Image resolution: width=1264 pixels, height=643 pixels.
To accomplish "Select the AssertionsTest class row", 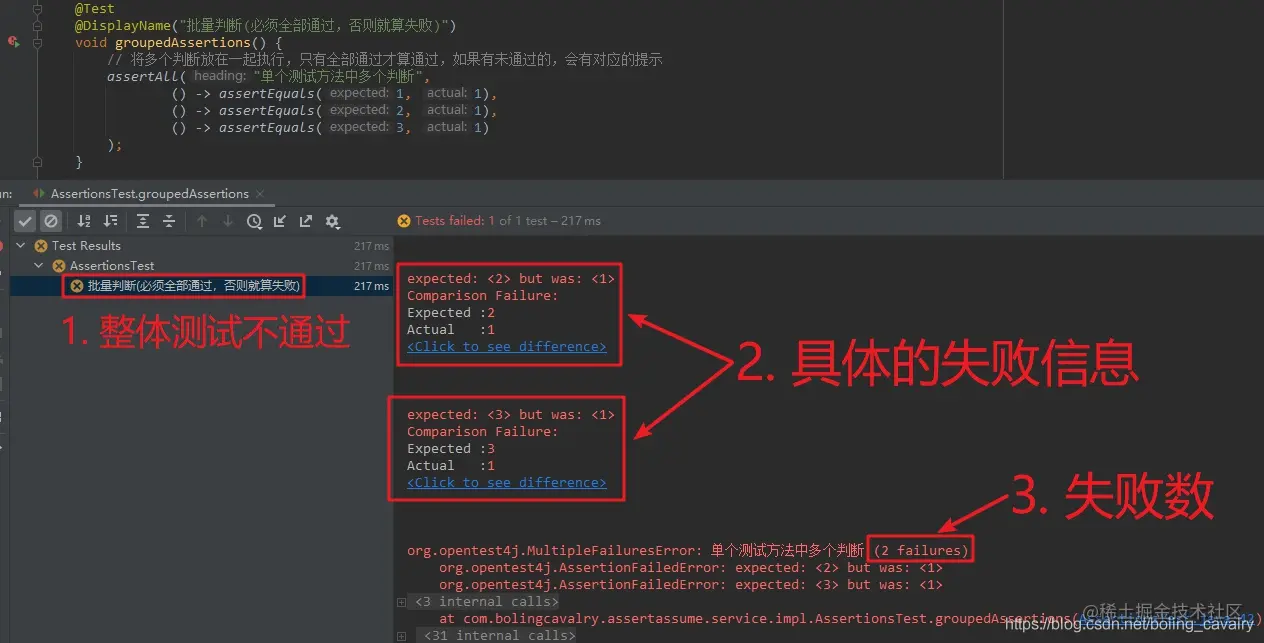I will (x=202, y=266).
